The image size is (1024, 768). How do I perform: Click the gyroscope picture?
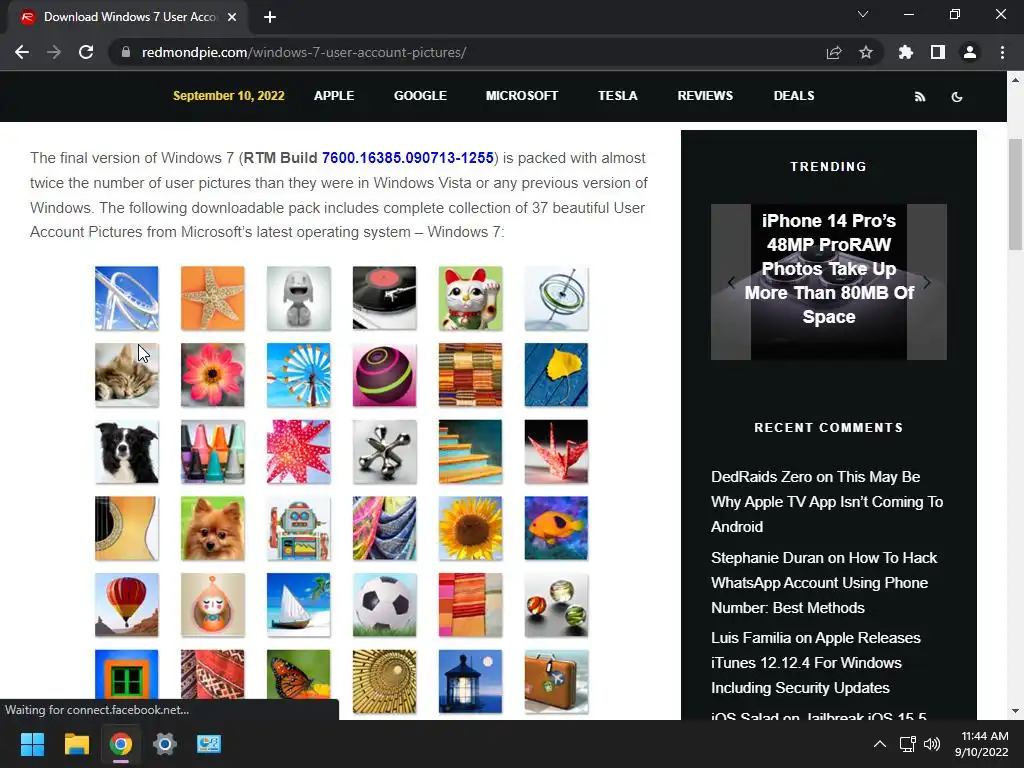pos(556,298)
